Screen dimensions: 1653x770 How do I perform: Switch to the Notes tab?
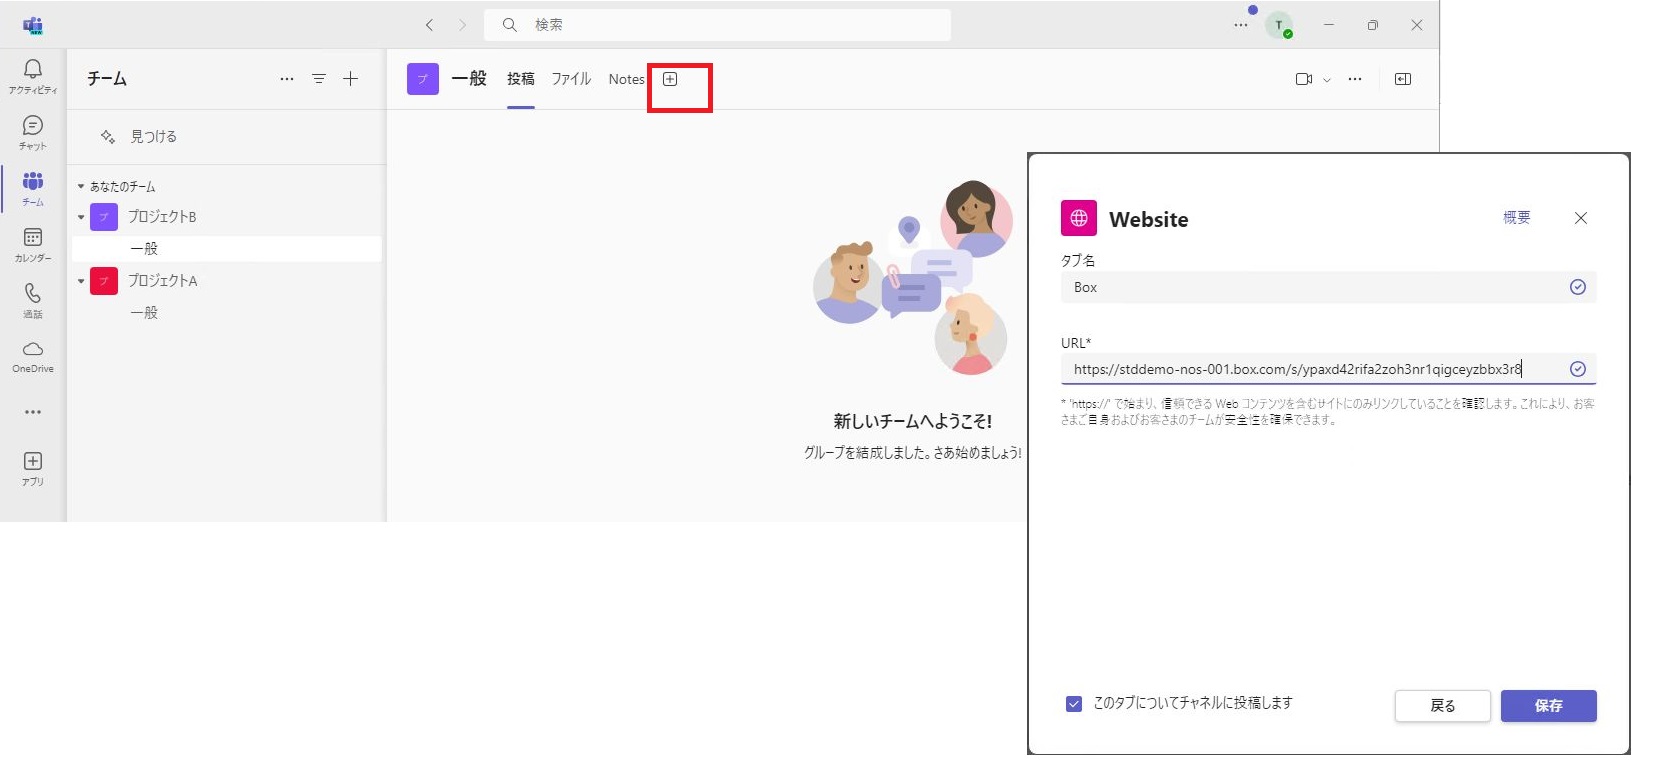[x=627, y=79]
